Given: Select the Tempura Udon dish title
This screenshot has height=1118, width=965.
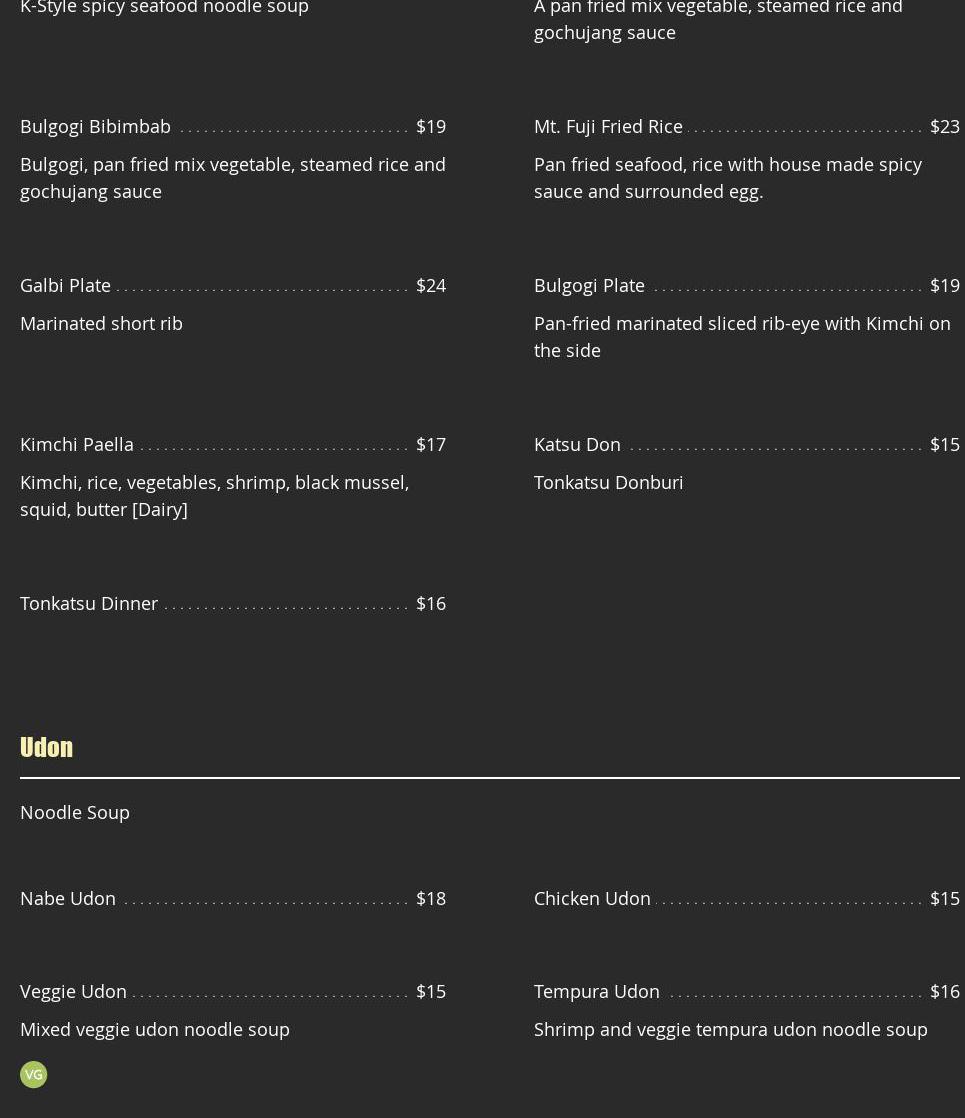Looking at the screenshot, I should point(597,991).
